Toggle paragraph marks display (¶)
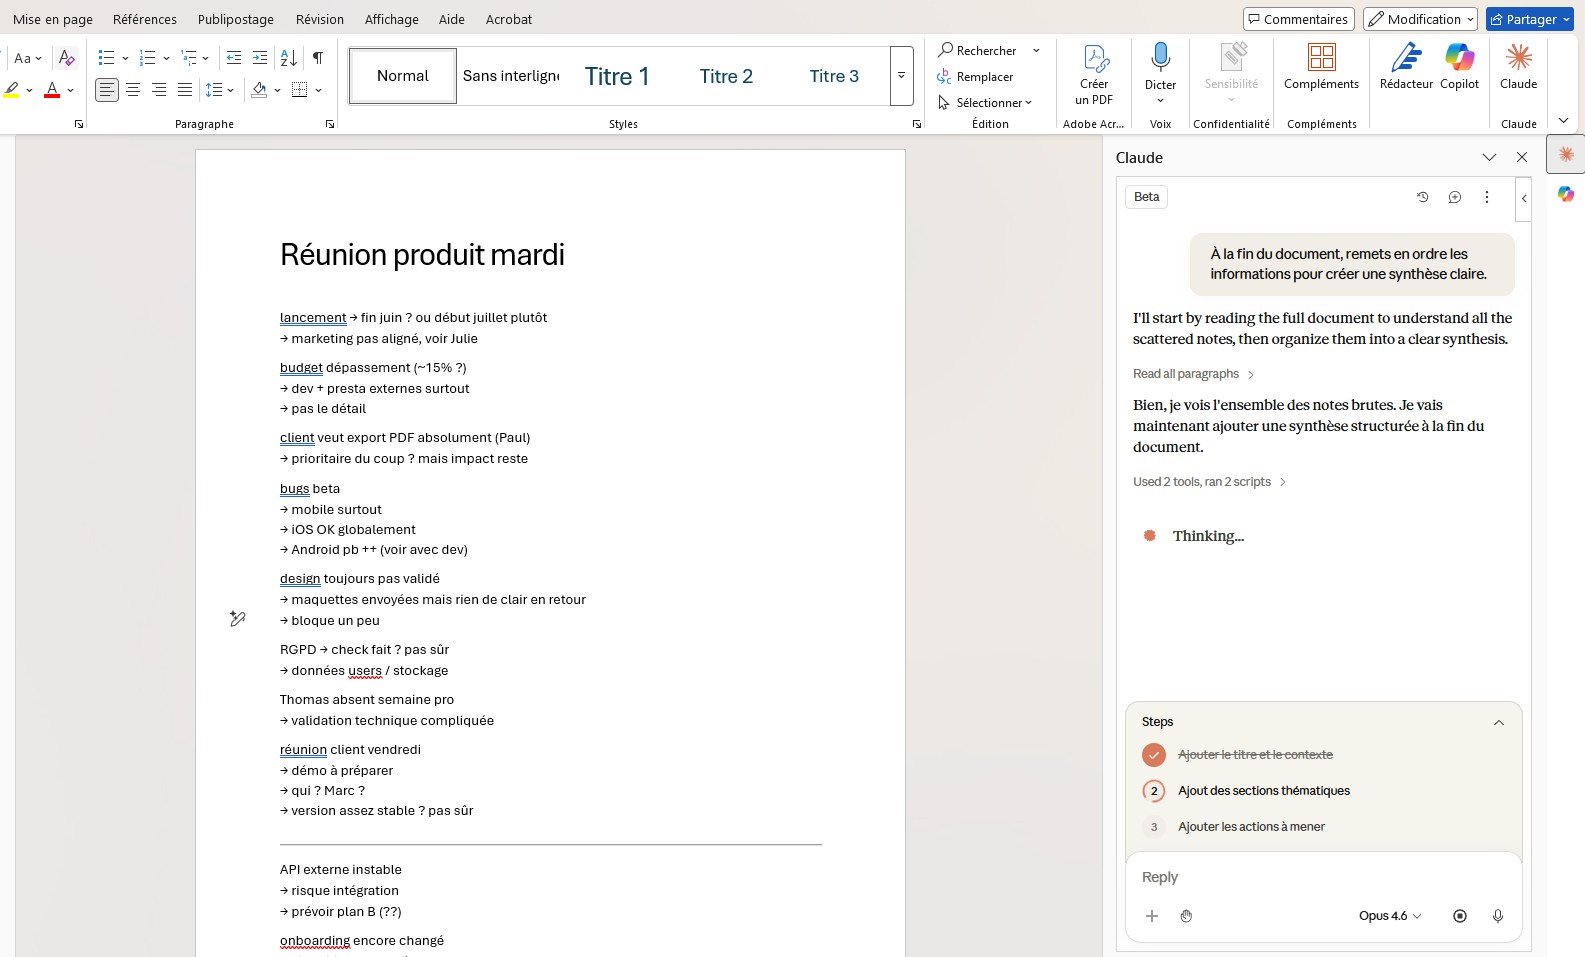The image size is (1585, 957). coord(318,58)
